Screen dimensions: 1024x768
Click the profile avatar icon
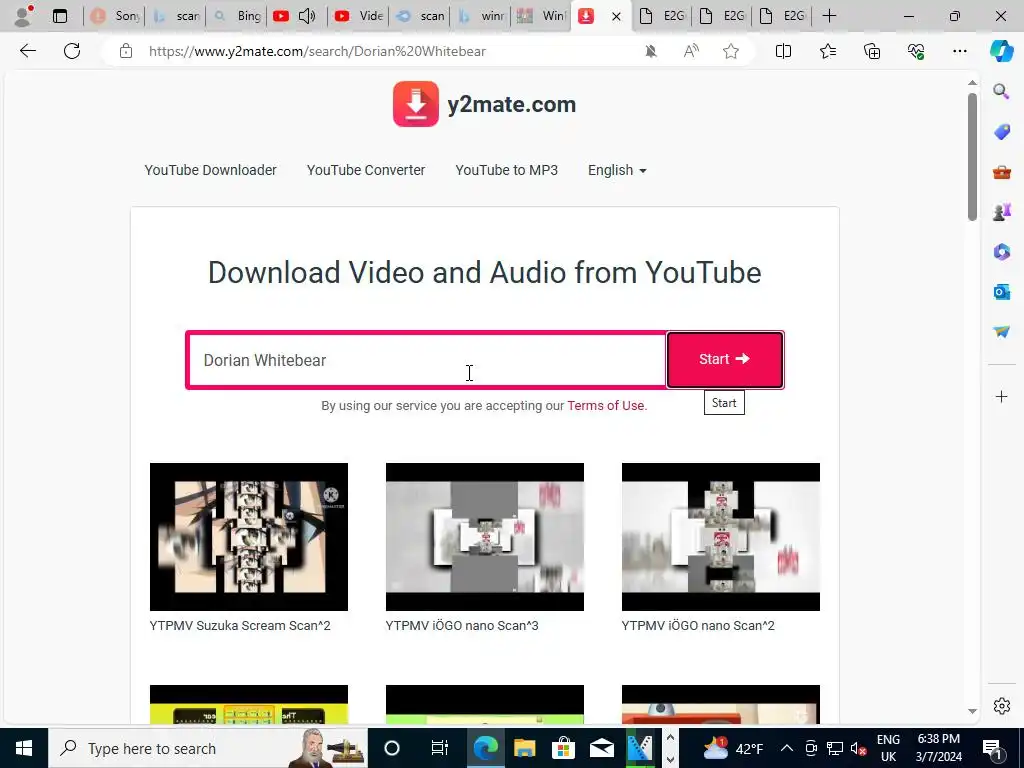point(24,16)
